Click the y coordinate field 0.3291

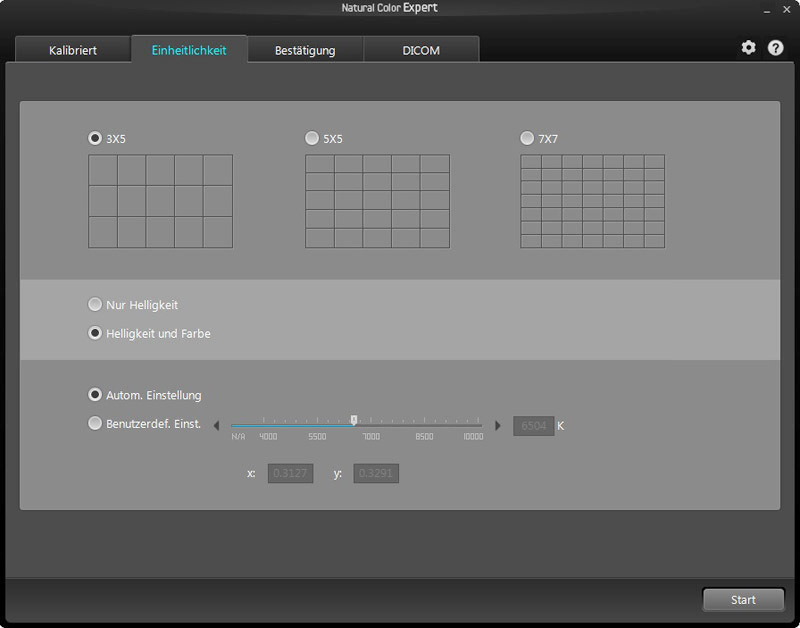point(376,473)
